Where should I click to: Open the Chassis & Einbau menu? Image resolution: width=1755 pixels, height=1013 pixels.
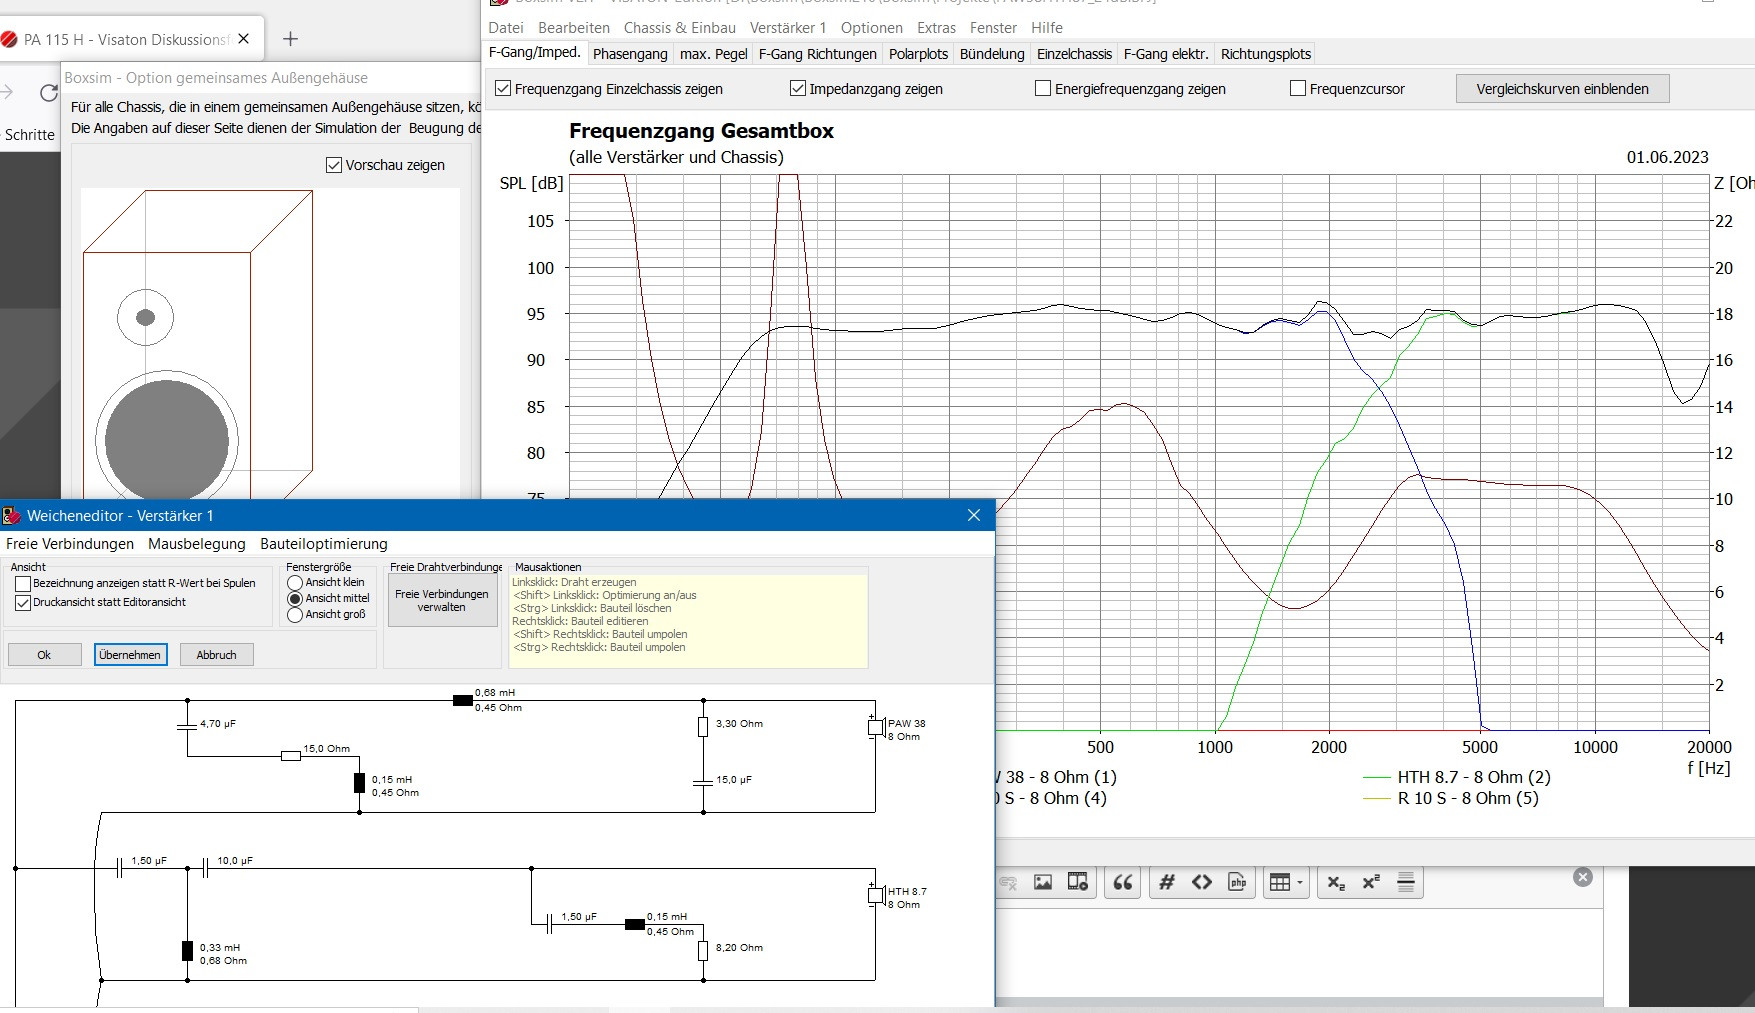pos(680,28)
